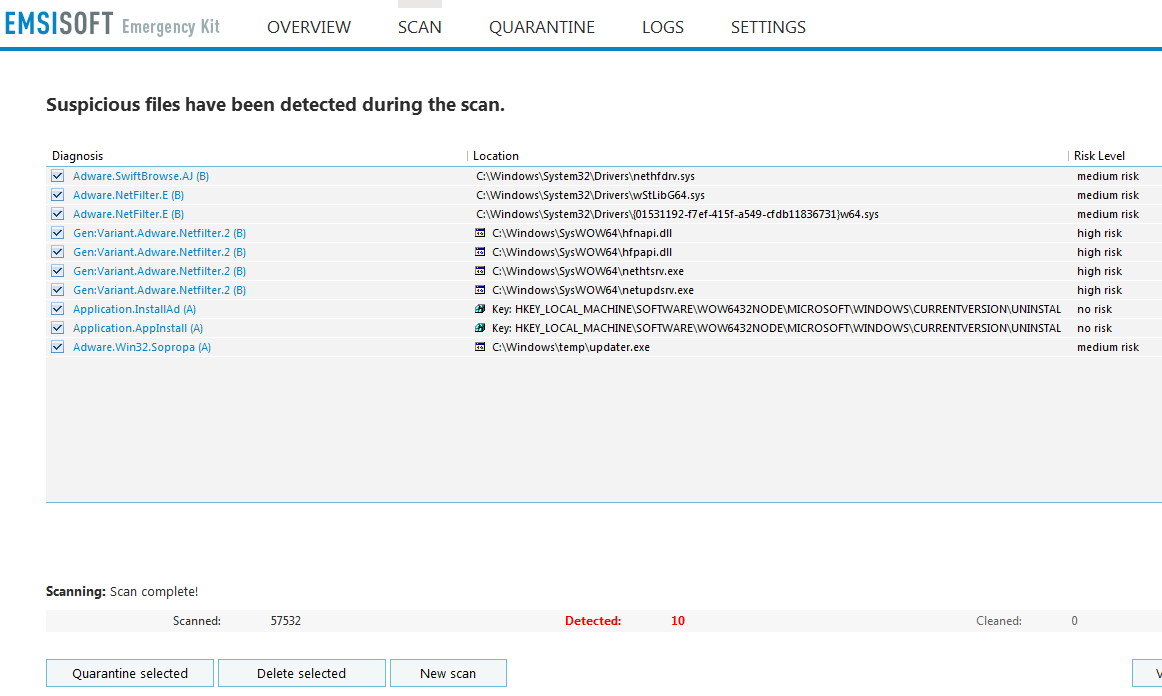The width and height of the screenshot is (1162, 696).
Task: Click the "Scan complete!" status text
Action: [x=154, y=591]
